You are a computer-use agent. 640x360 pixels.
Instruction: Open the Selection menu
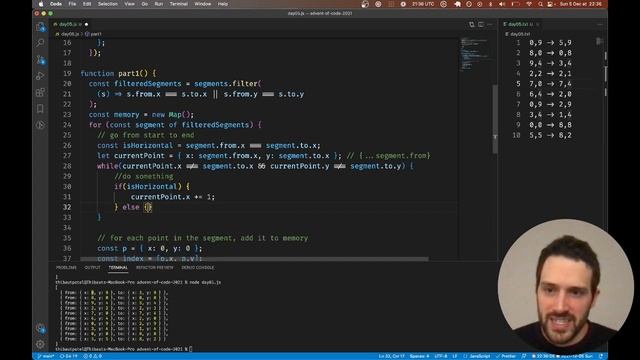108,4
